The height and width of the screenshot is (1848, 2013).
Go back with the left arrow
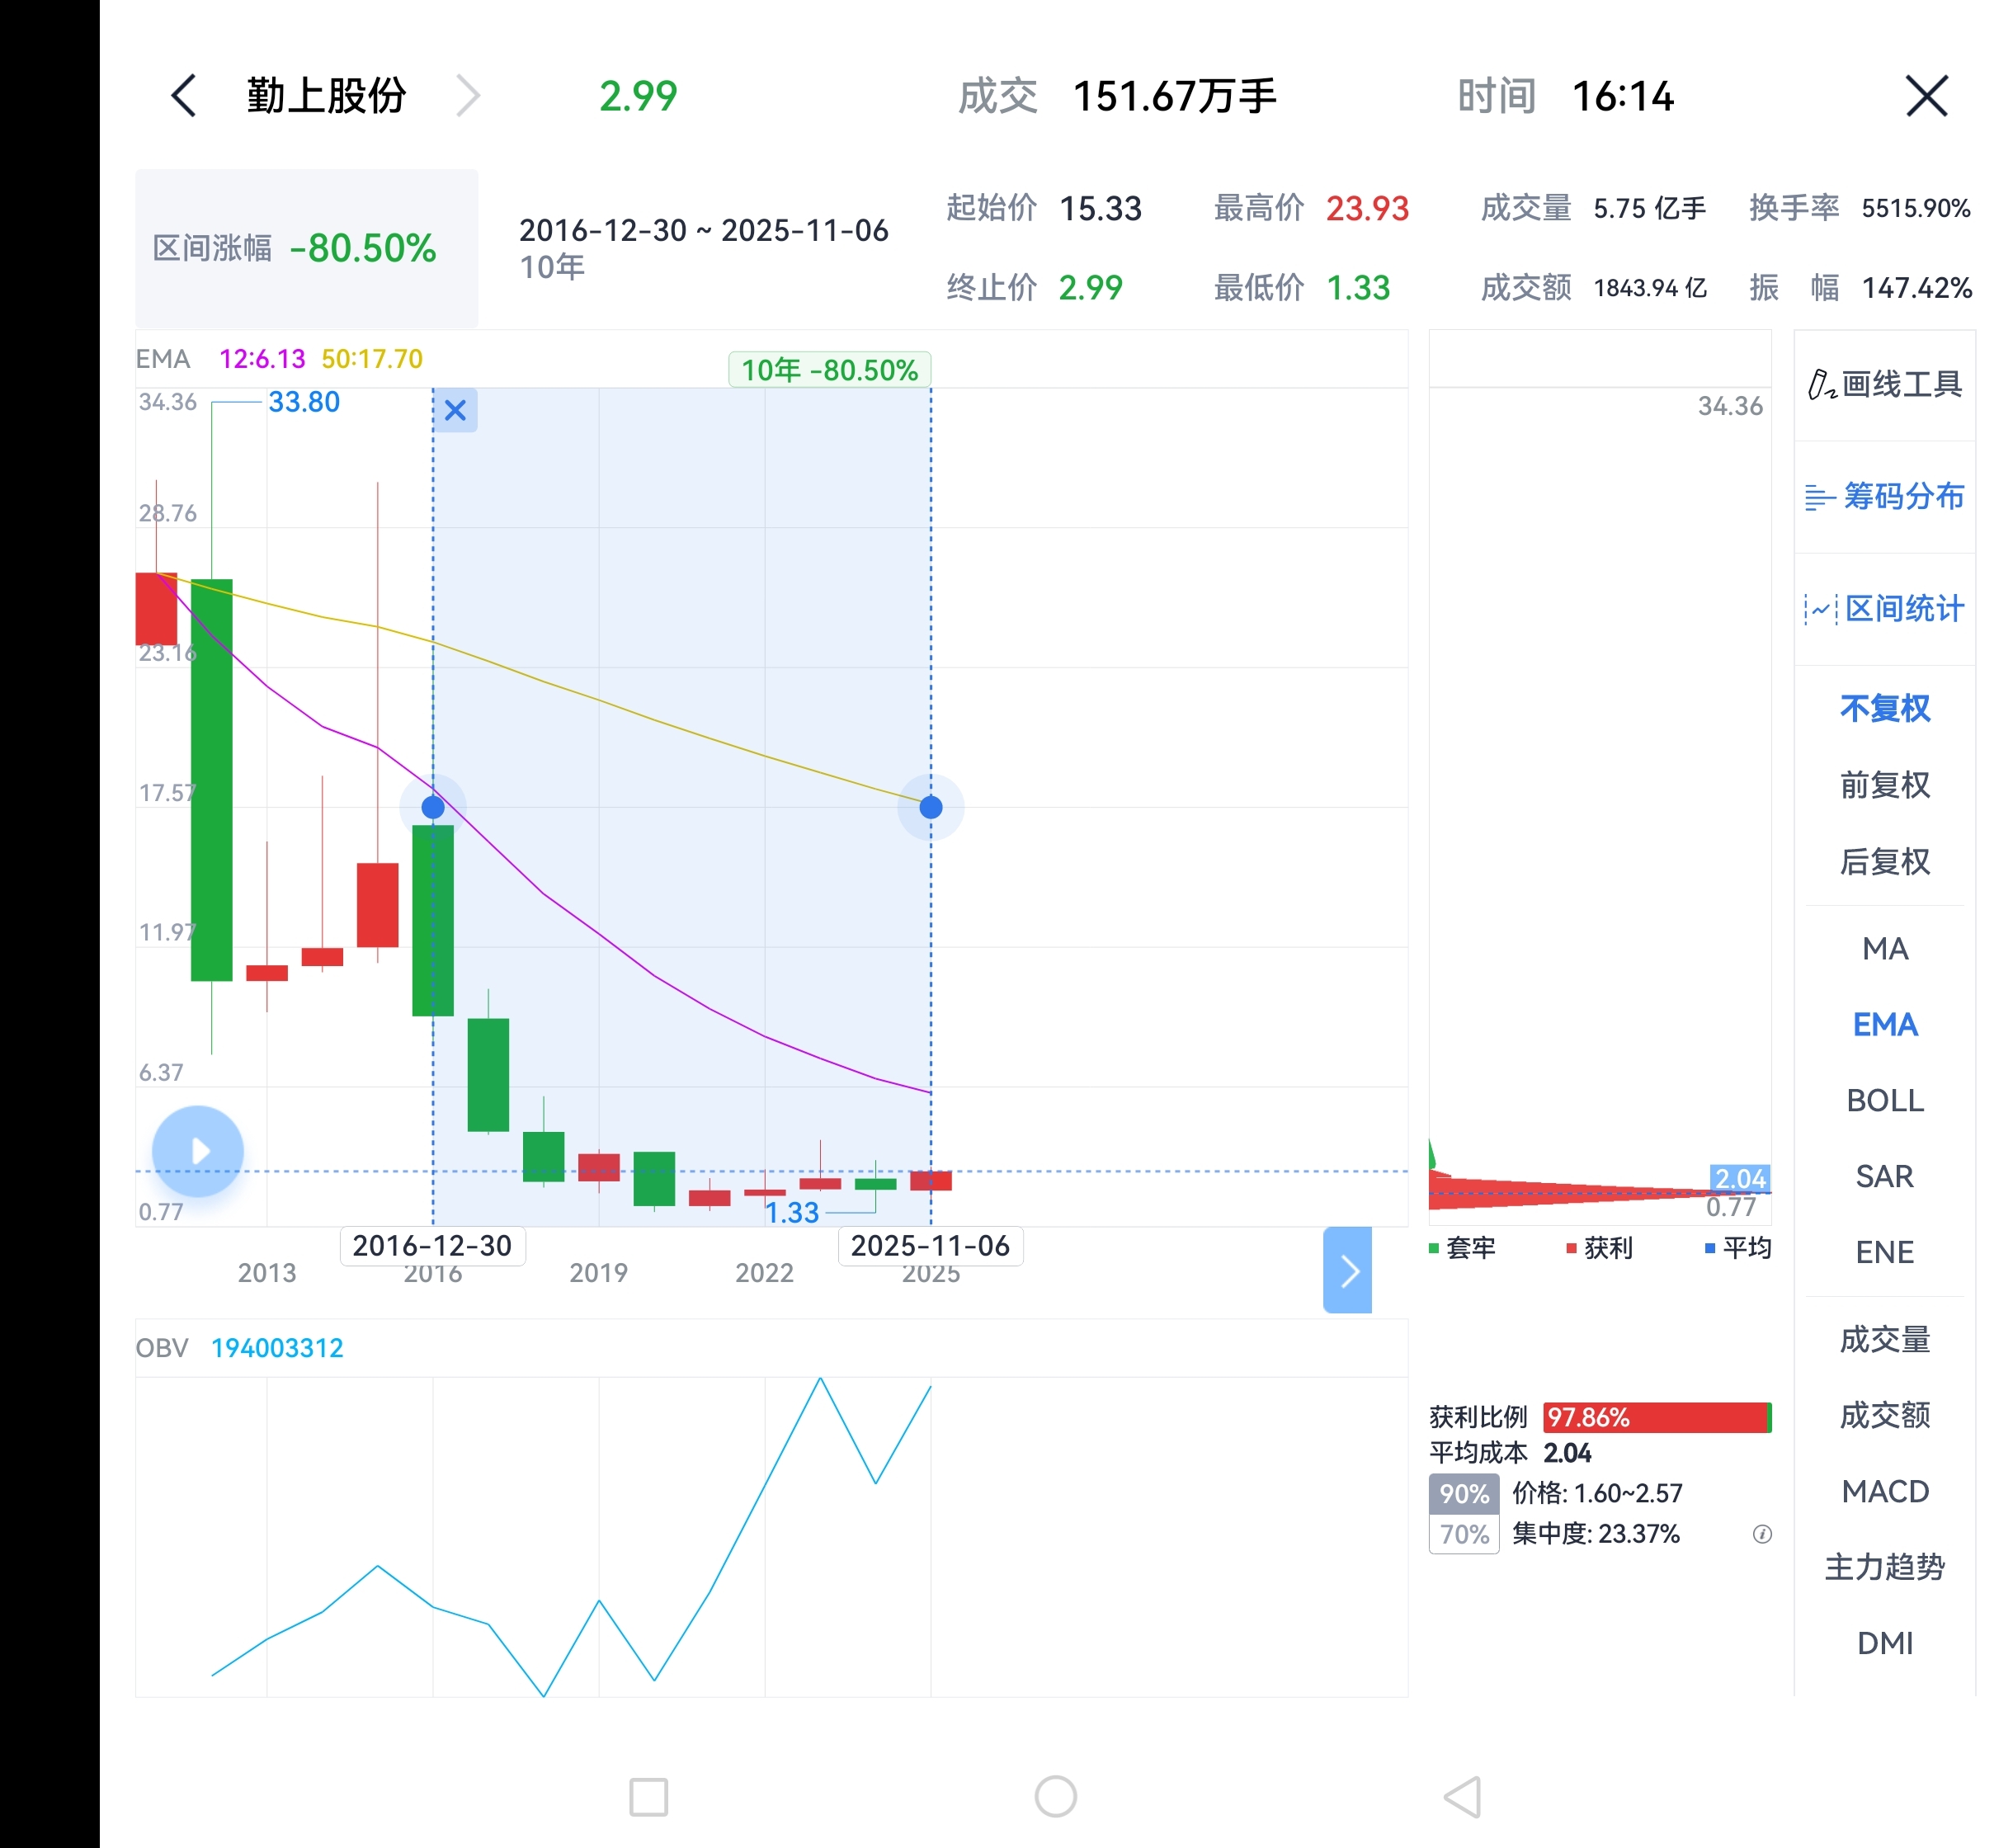[x=184, y=96]
